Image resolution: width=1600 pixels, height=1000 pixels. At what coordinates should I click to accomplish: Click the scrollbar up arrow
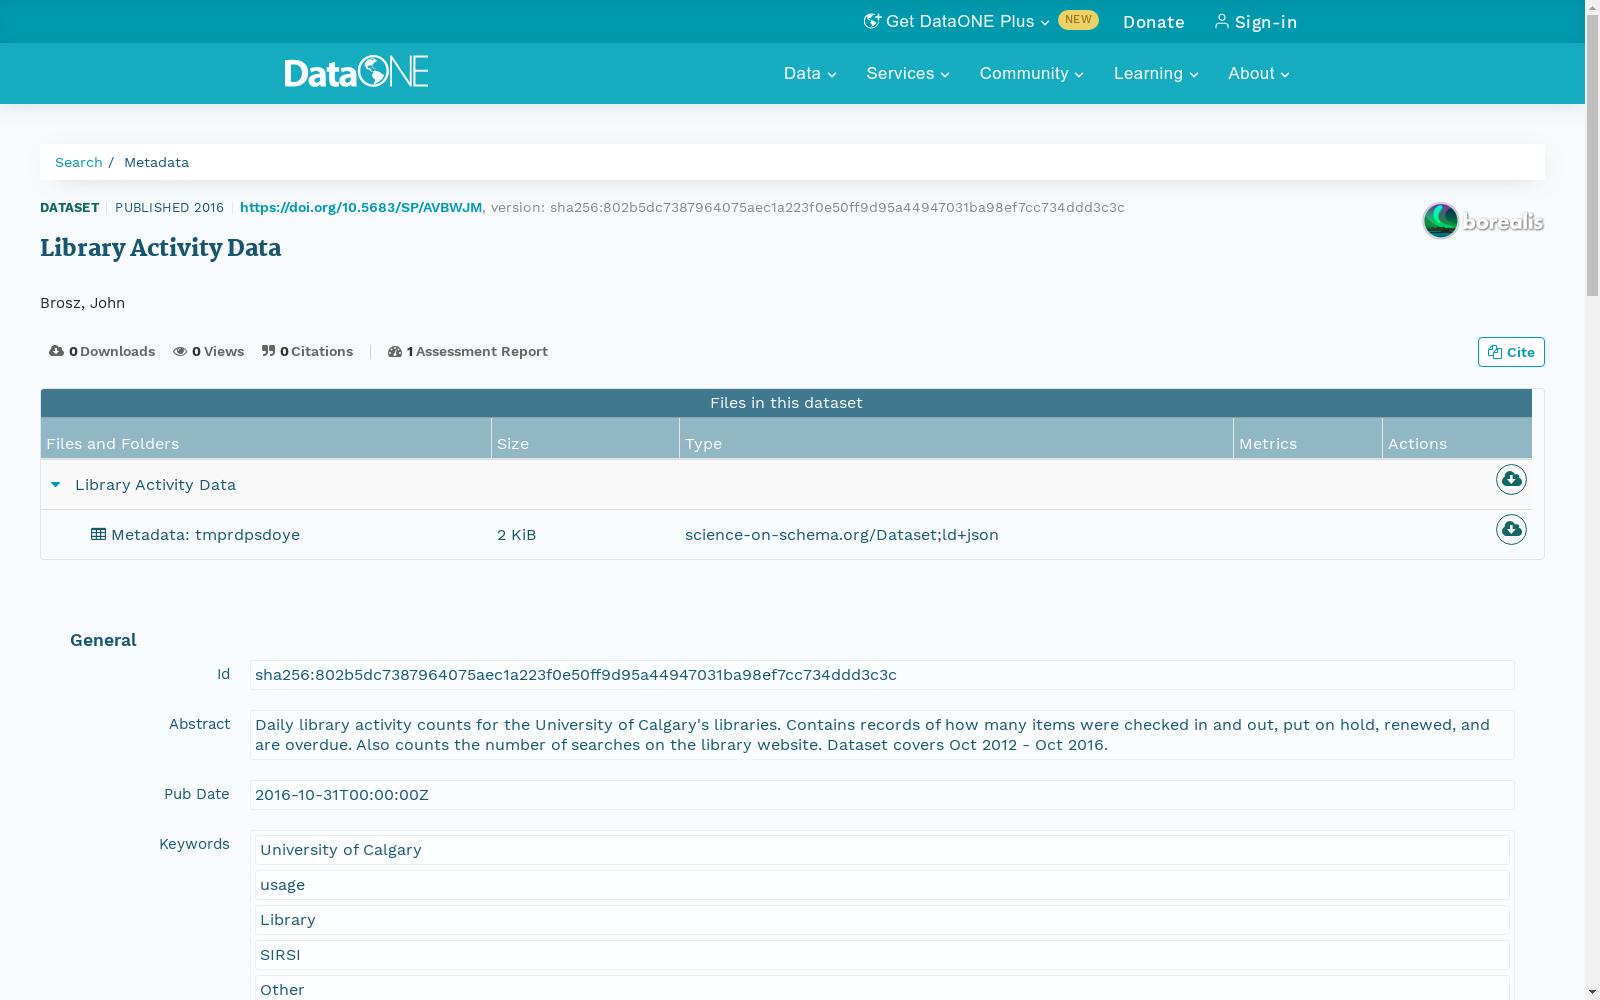[1592, 7]
